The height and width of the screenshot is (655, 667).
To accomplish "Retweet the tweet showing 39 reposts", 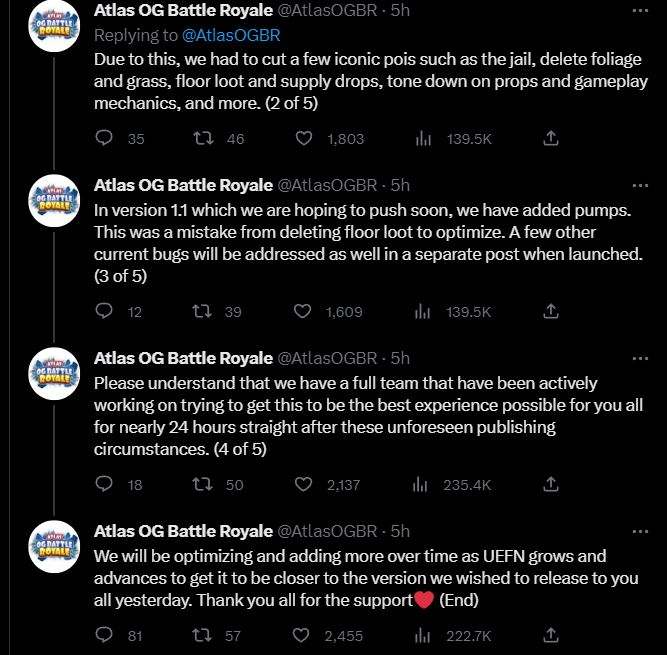I will click(202, 311).
